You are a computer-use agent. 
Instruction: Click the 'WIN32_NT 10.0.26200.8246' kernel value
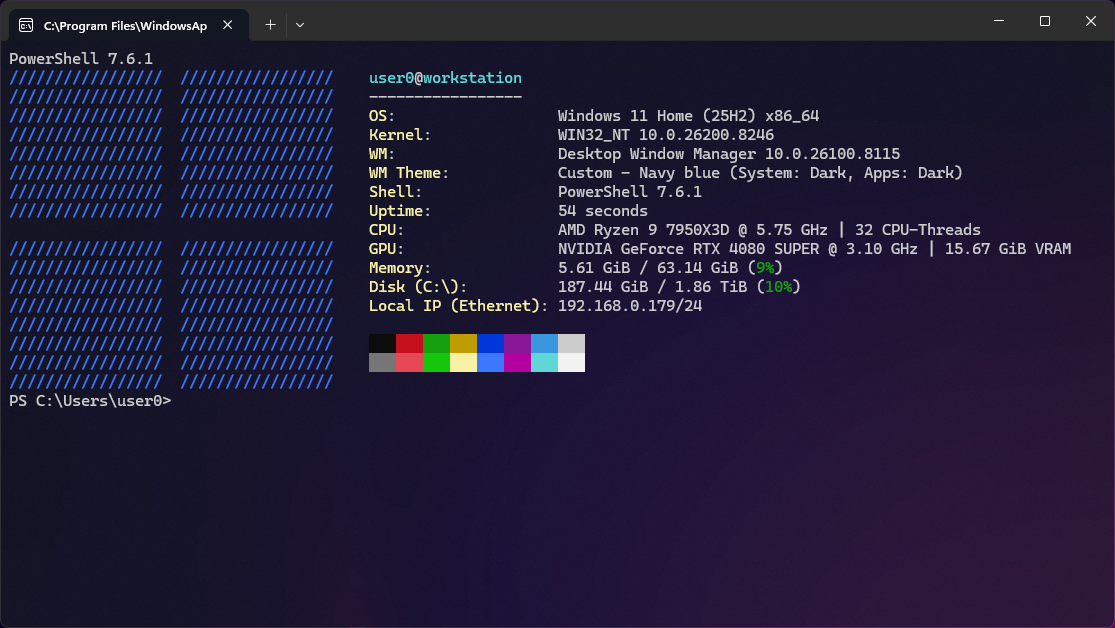[x=666, y=135]
